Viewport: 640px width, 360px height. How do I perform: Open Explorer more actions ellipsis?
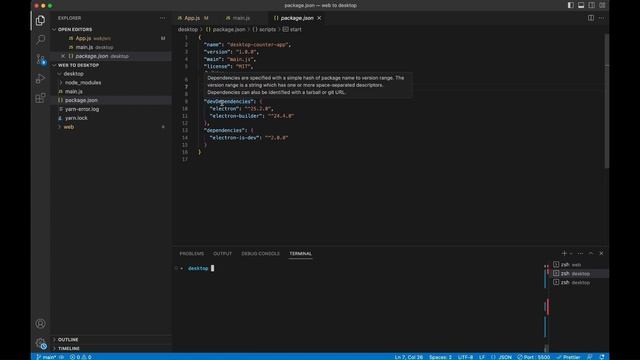click(163, 18)
